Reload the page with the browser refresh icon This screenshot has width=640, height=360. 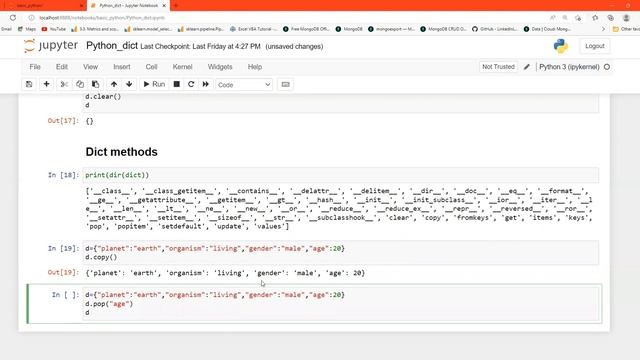pyautogui.click(x=13, y=18)
